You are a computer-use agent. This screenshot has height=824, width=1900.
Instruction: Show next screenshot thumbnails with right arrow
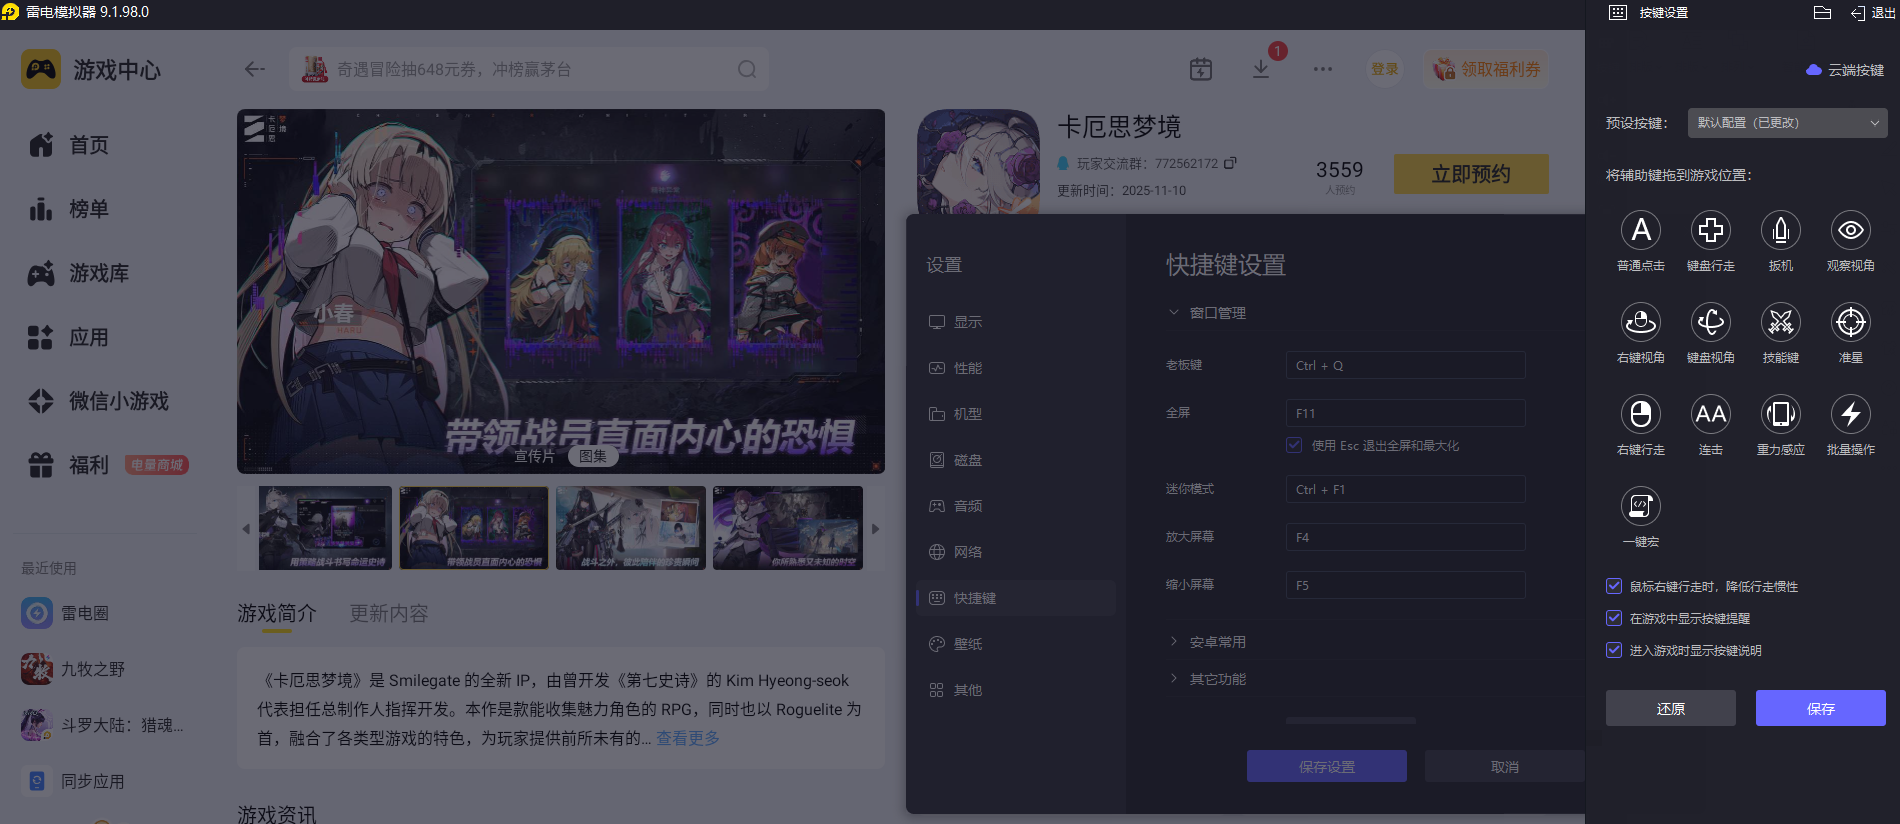(875, 529)
